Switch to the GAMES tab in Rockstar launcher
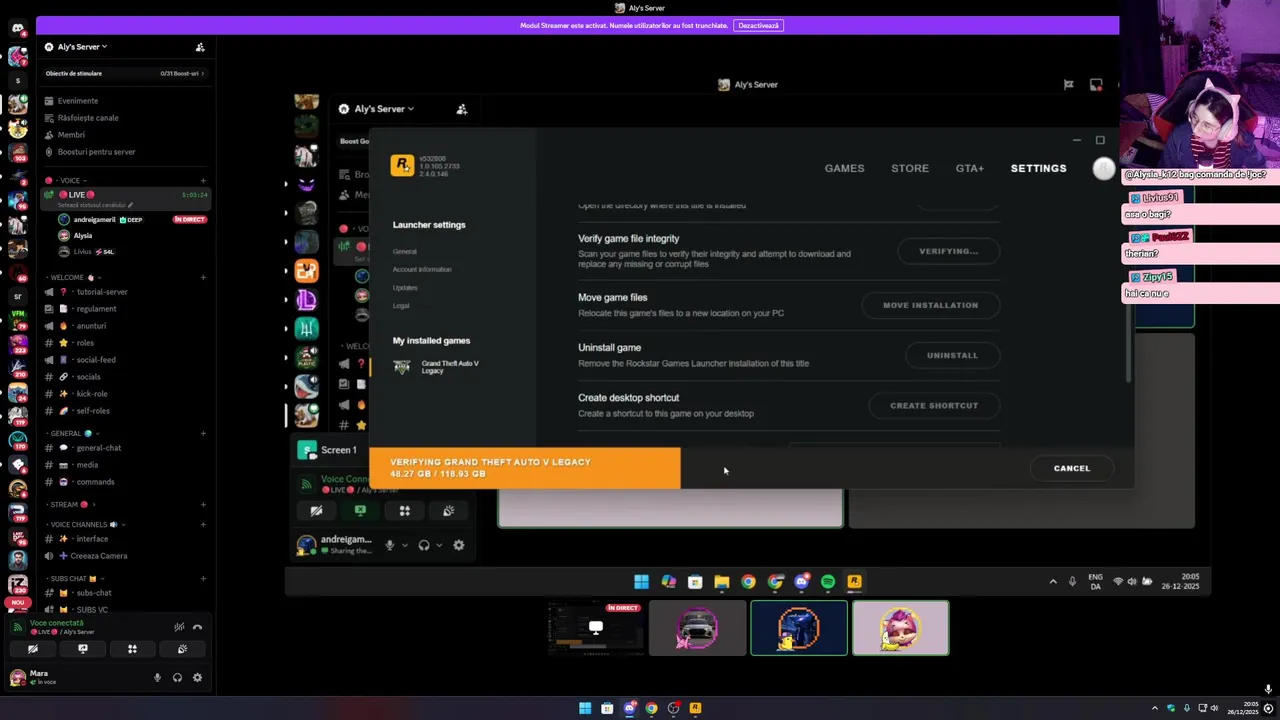1280x720 pixels. [x=844, y=168]
